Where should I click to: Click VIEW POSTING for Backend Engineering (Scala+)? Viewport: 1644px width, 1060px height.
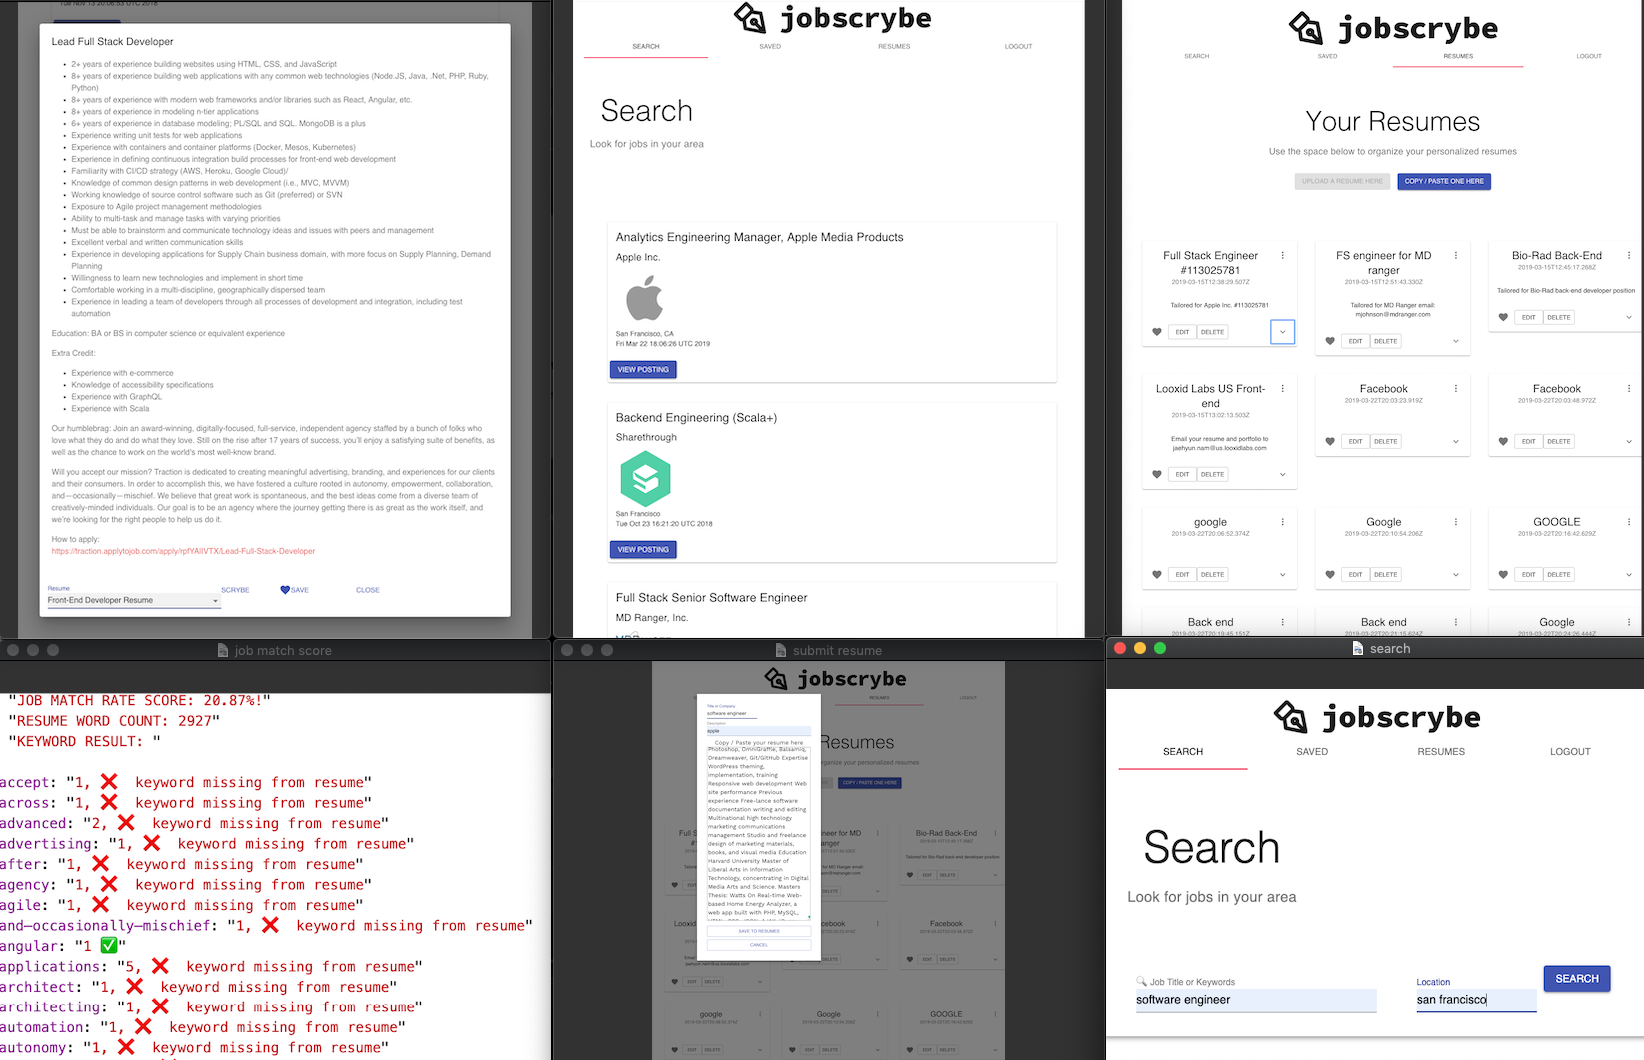[x=643, y=550]
